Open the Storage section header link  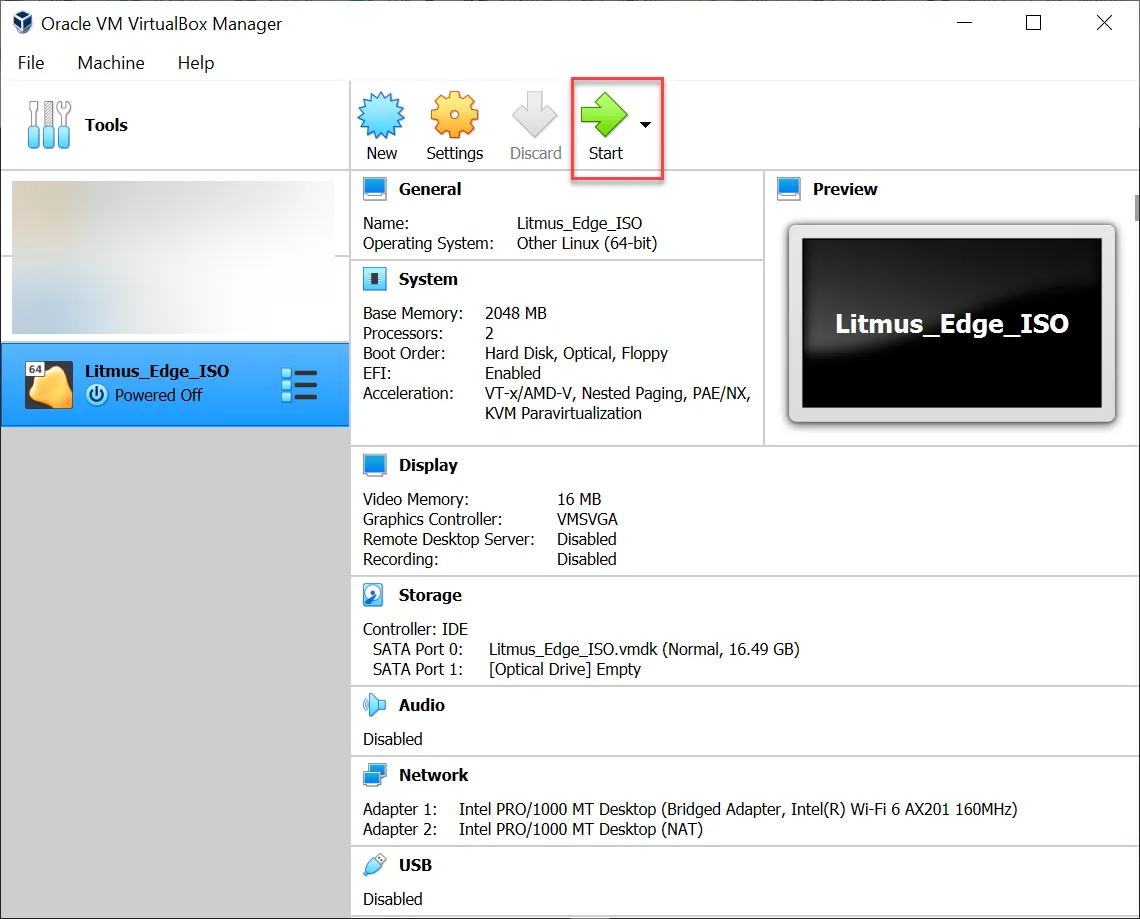coord(430,595)
